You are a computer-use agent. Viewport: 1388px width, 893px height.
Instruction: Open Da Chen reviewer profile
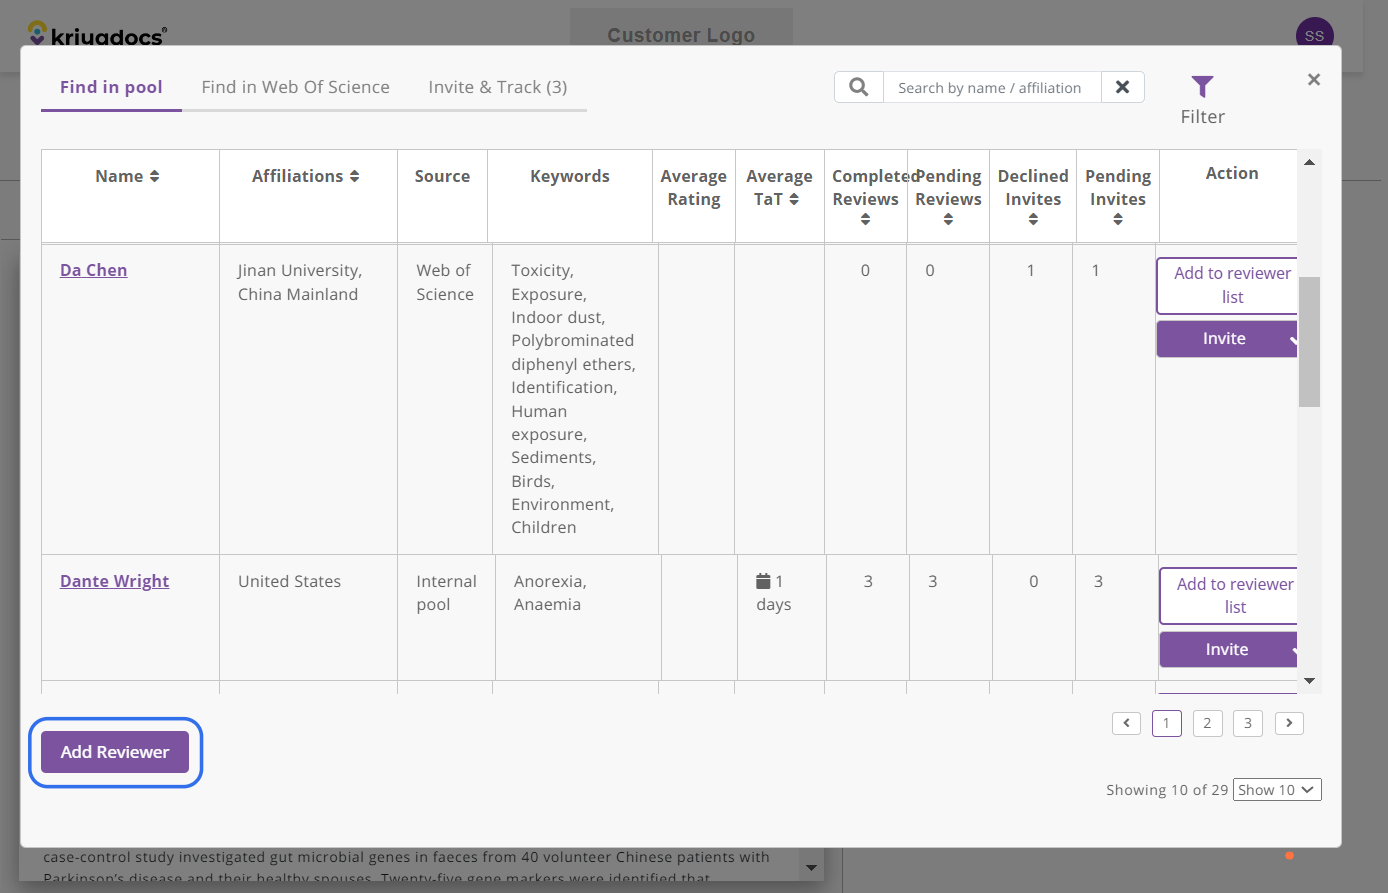94,270
